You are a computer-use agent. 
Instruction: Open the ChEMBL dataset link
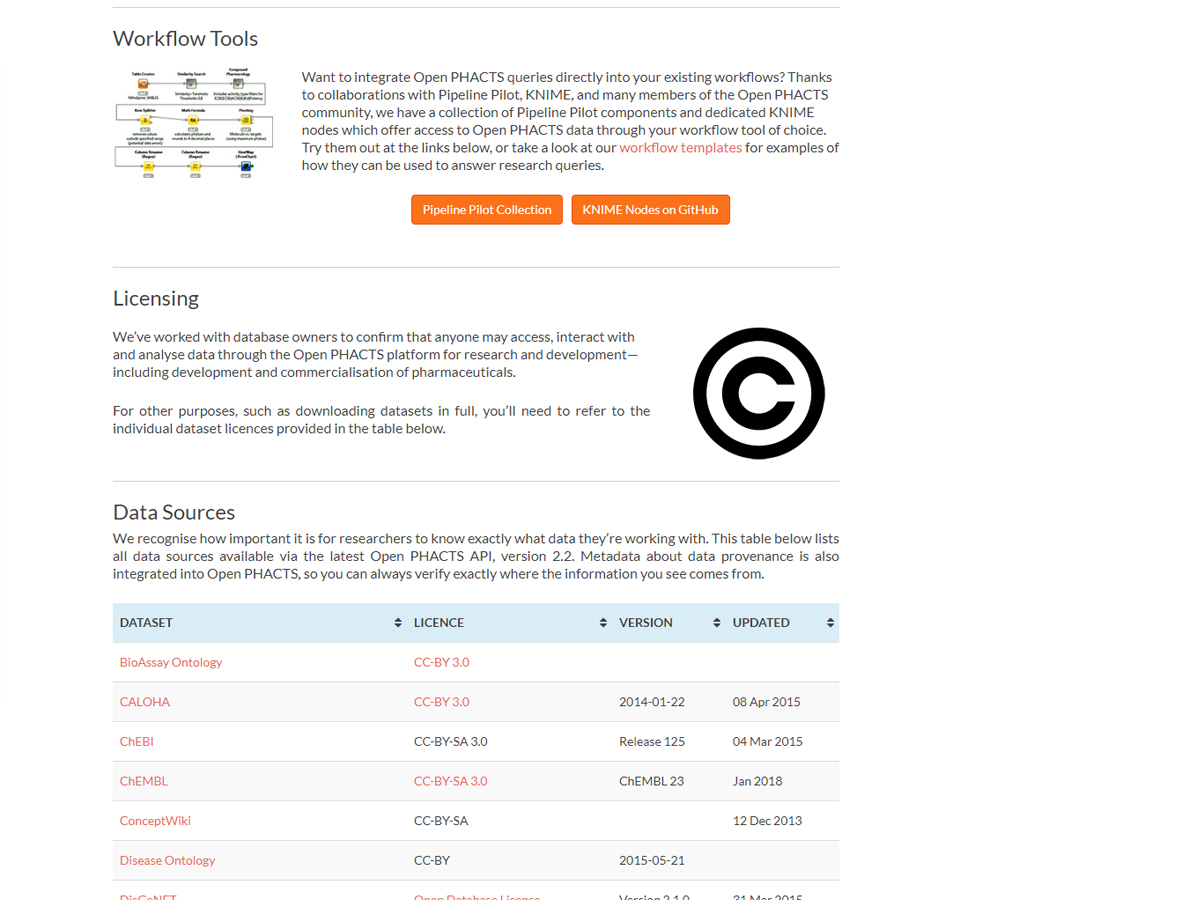pyautogui.click(x=144, y=781)
